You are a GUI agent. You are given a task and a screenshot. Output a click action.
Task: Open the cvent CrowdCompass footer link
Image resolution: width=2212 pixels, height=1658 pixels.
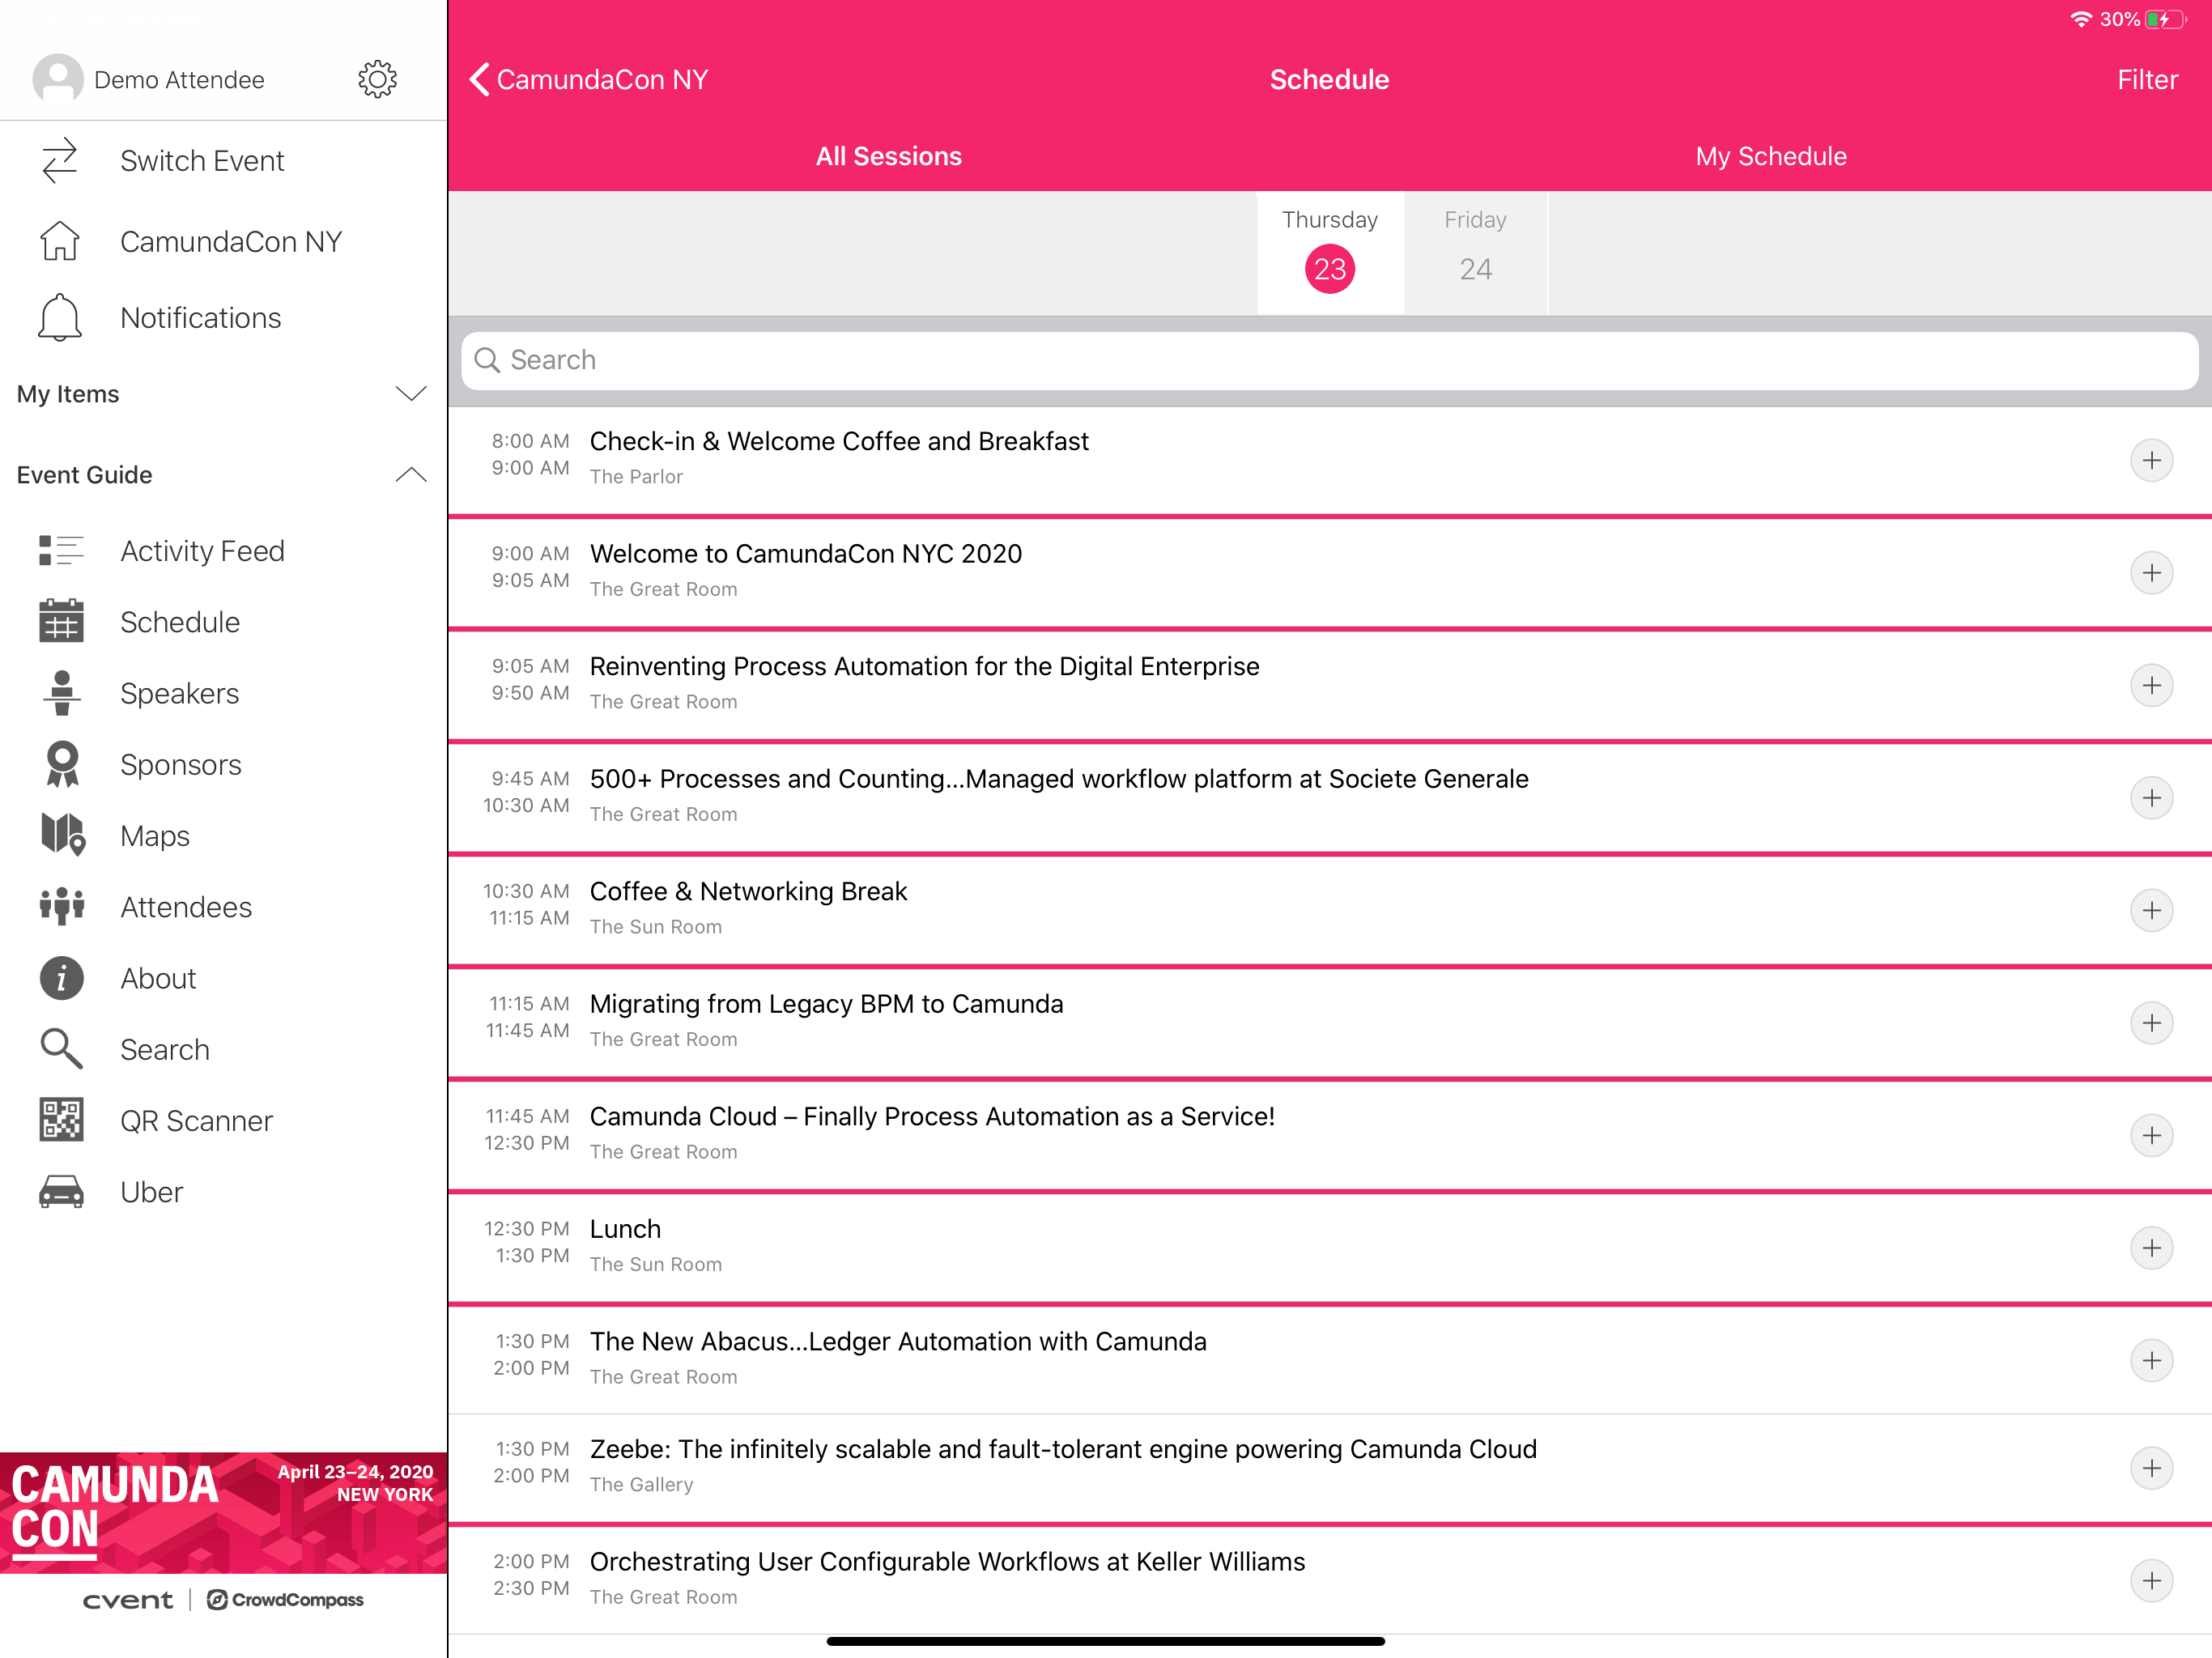pyautogui.click(x=223, y=1600)
